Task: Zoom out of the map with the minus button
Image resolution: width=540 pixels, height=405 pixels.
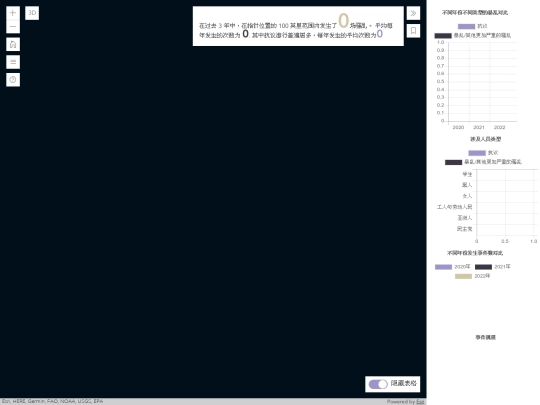Action: pos(13,27)
